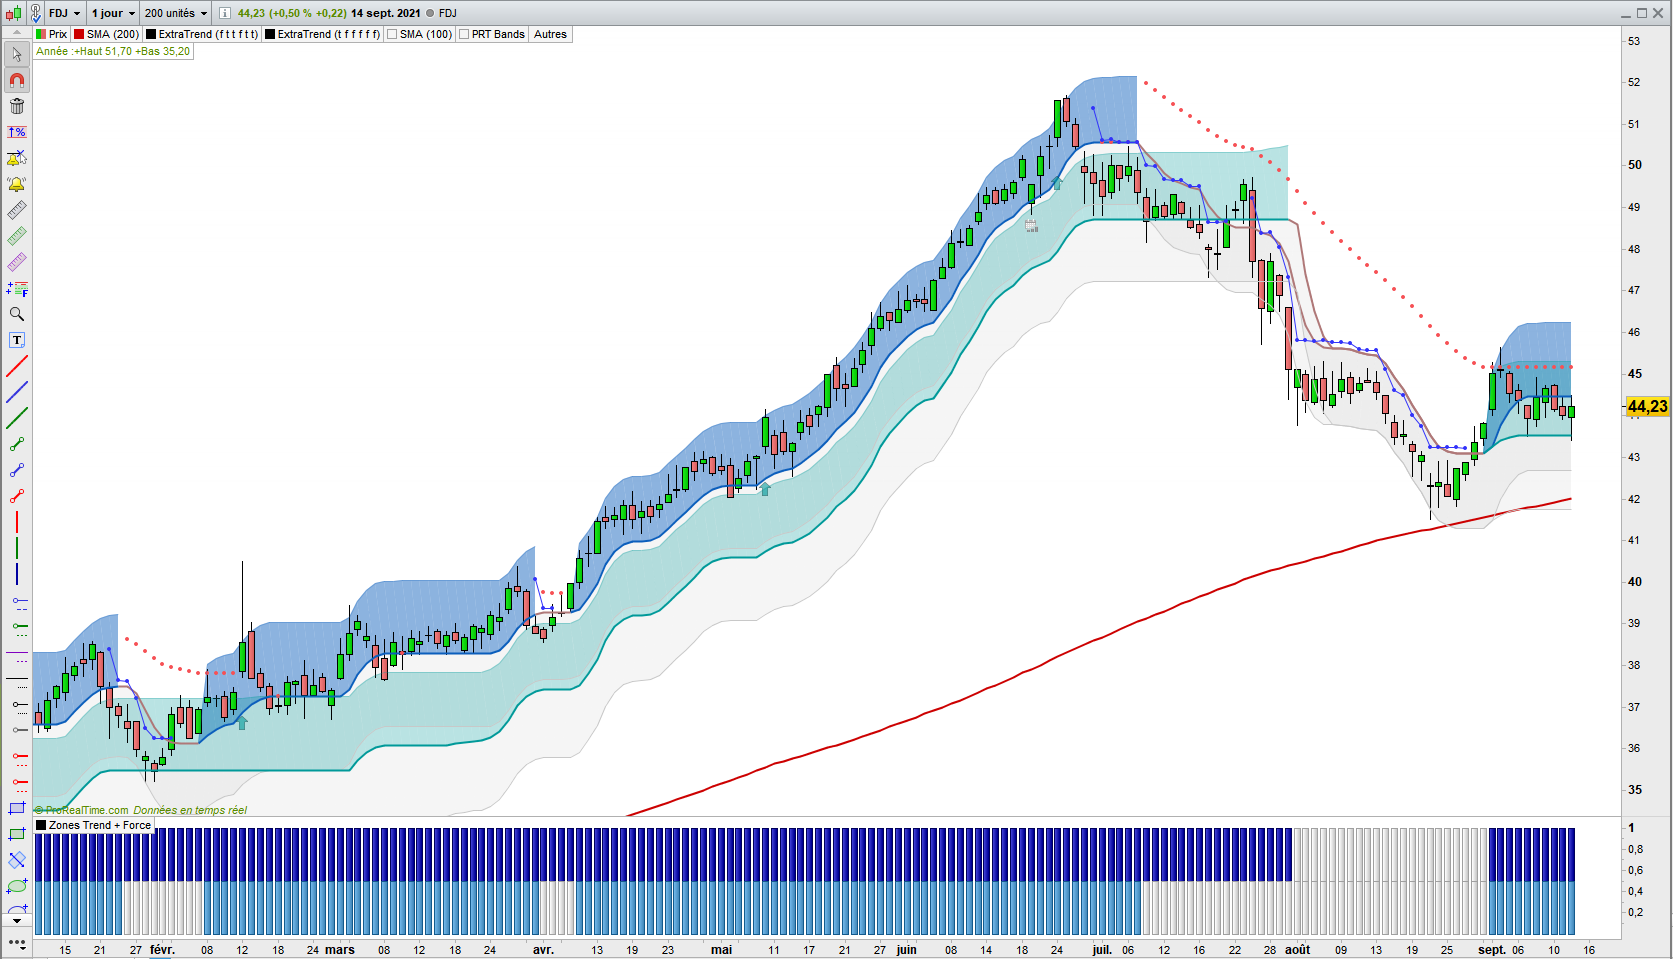Select the blue rectangle drawing tool
This screenshot has width=1673, height=959.
[17, 808]
